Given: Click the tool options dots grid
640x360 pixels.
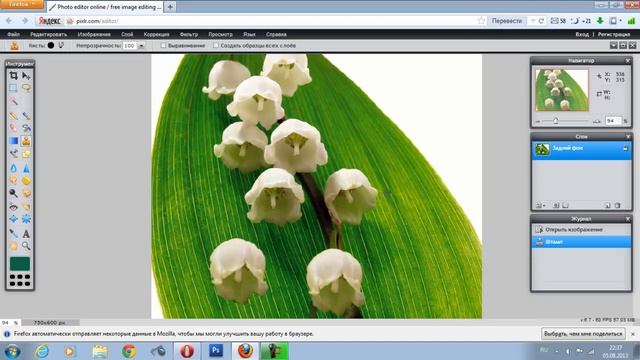Looking at the screenshot, I should point(20,280).
